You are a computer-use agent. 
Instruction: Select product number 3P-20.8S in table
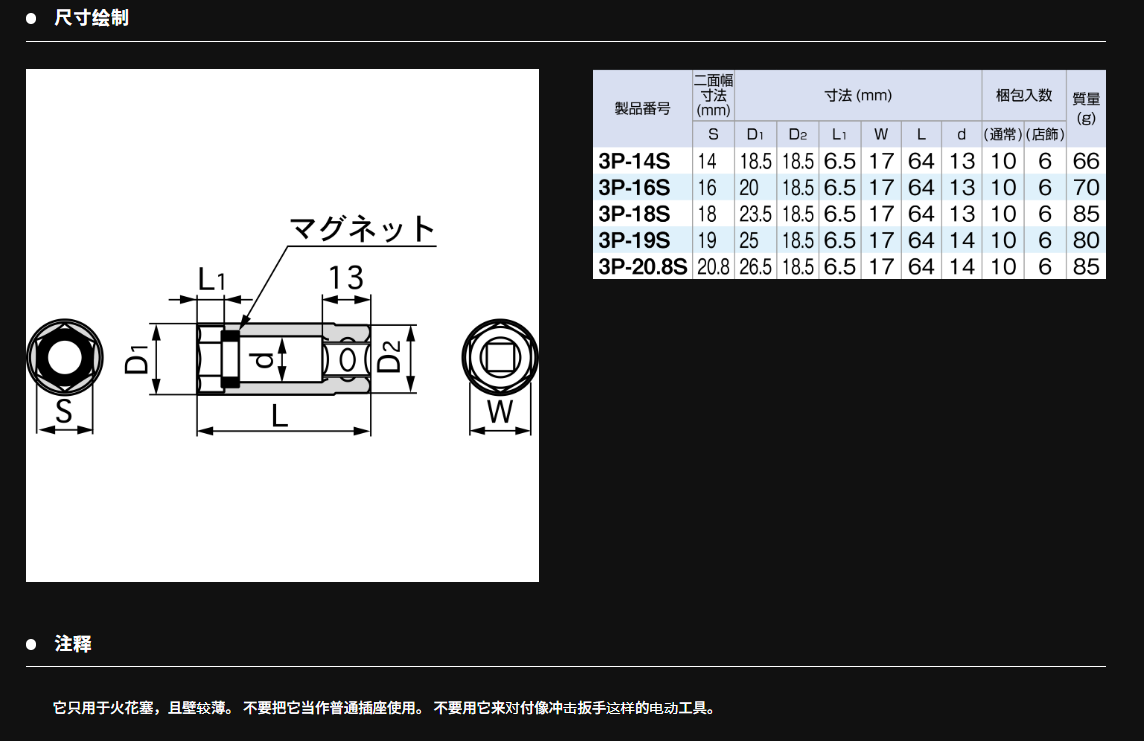coord(642,266)
